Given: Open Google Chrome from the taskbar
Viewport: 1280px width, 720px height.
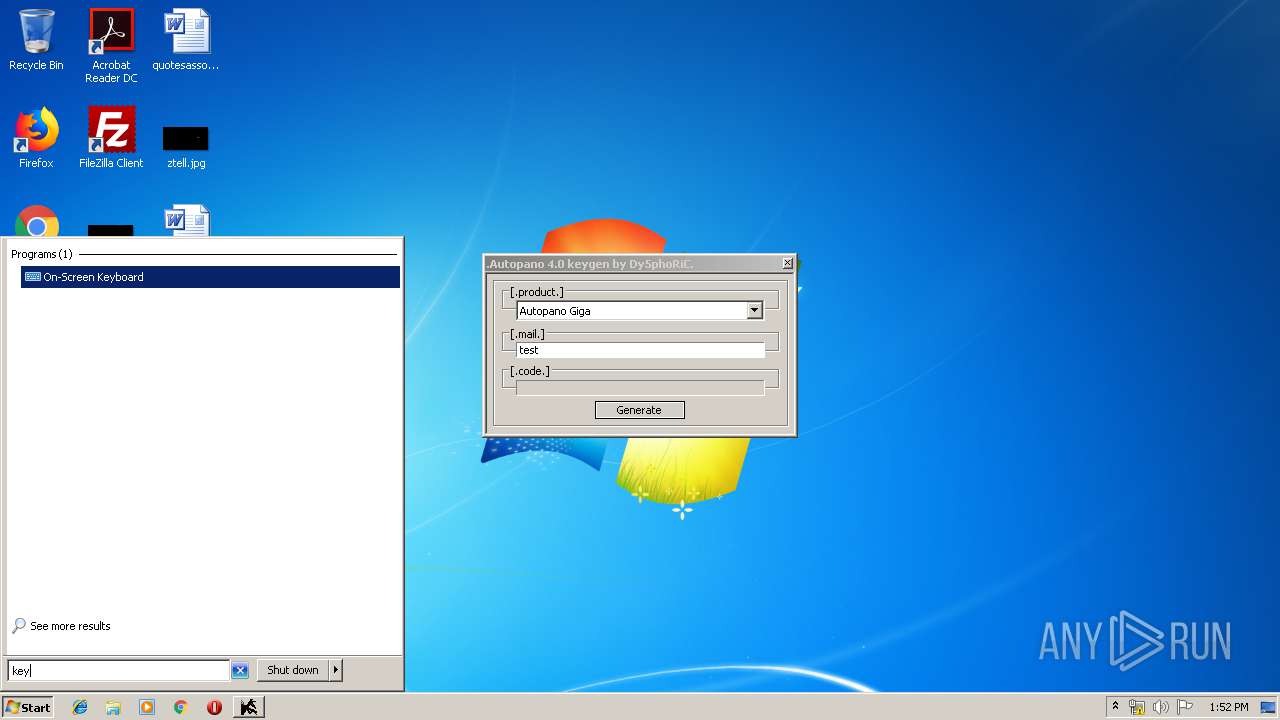Looking at the screenshot, I should tap(180, 707).
